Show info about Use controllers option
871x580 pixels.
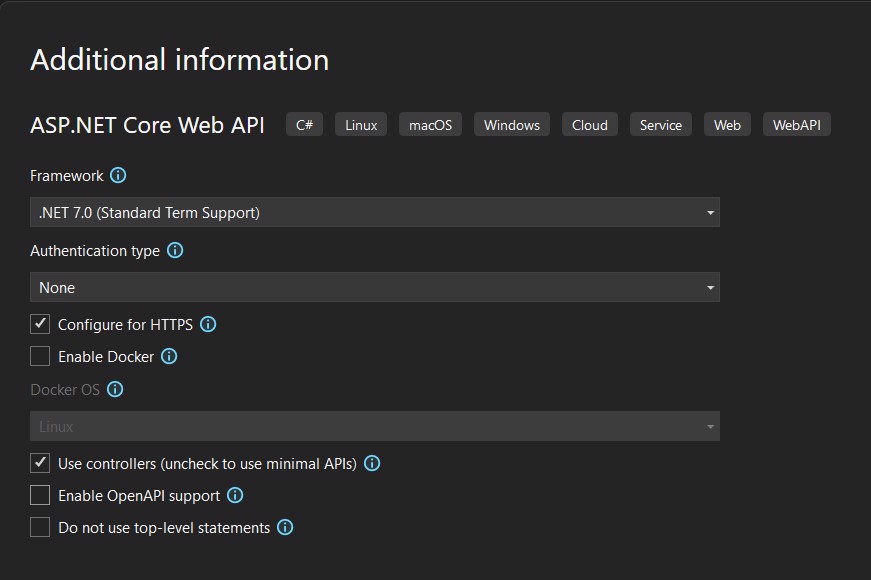tap(372, 463)
